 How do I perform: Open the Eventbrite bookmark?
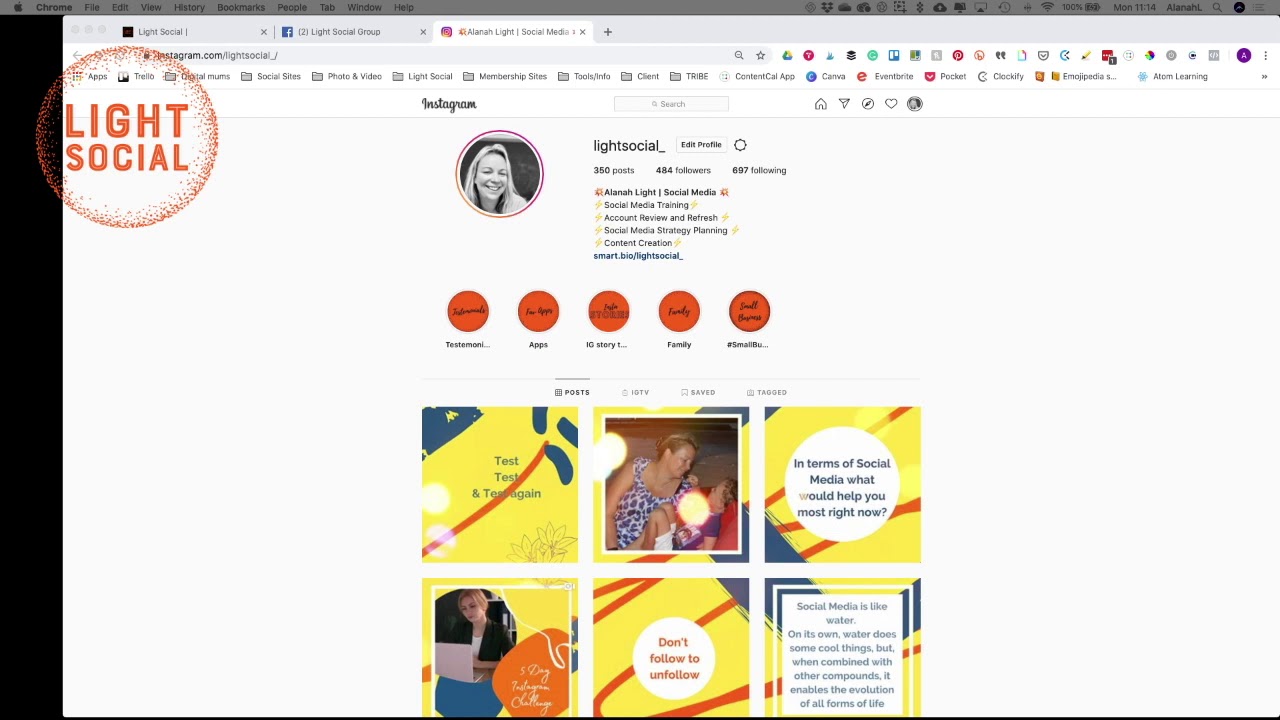pos(885,77)
